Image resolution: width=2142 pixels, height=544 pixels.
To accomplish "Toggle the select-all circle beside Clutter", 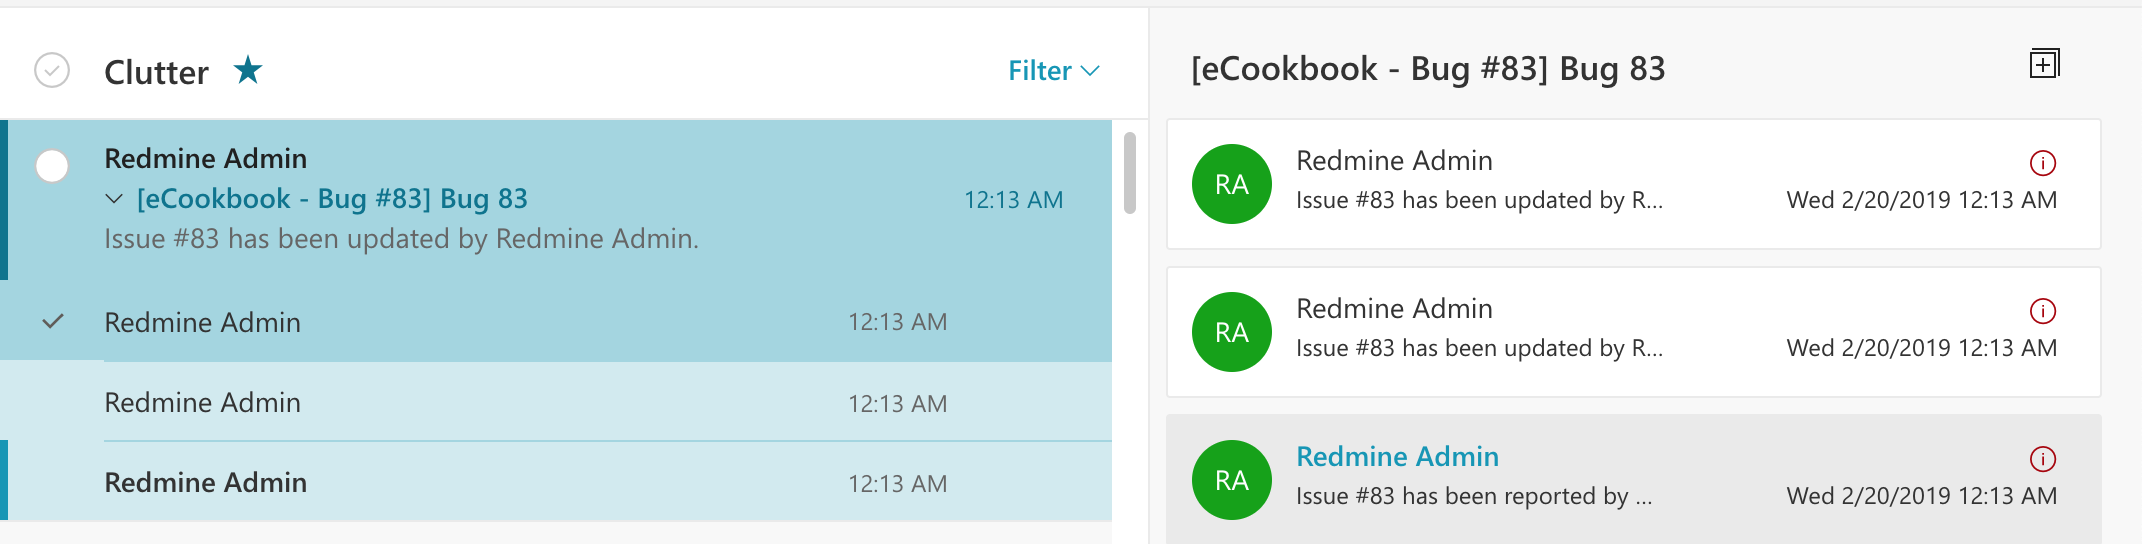I will click(x=52, y=70).
